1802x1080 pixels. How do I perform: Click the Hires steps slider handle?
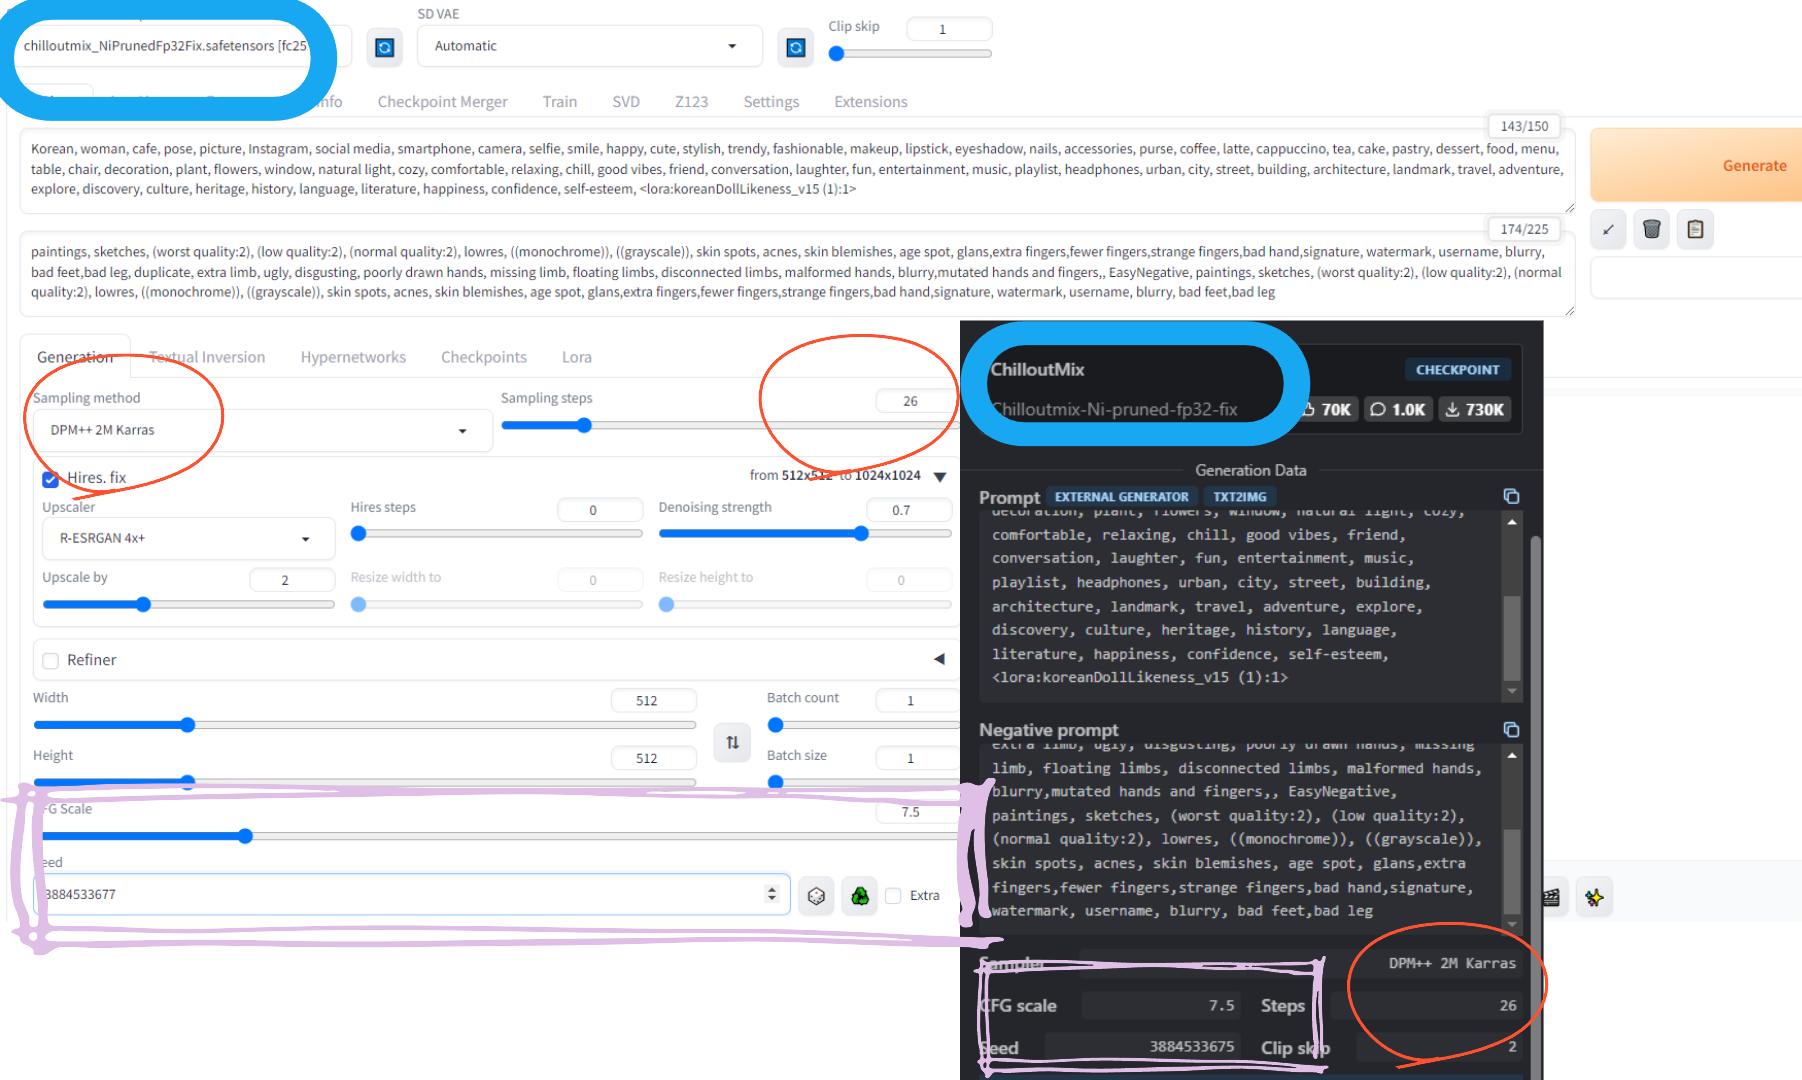coord(359,534)
